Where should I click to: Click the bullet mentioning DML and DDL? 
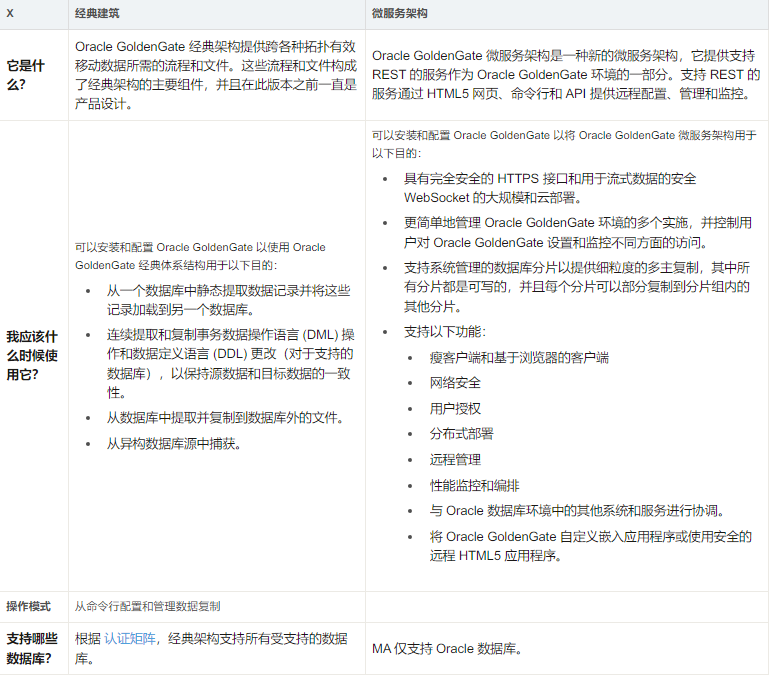(231, 364)
